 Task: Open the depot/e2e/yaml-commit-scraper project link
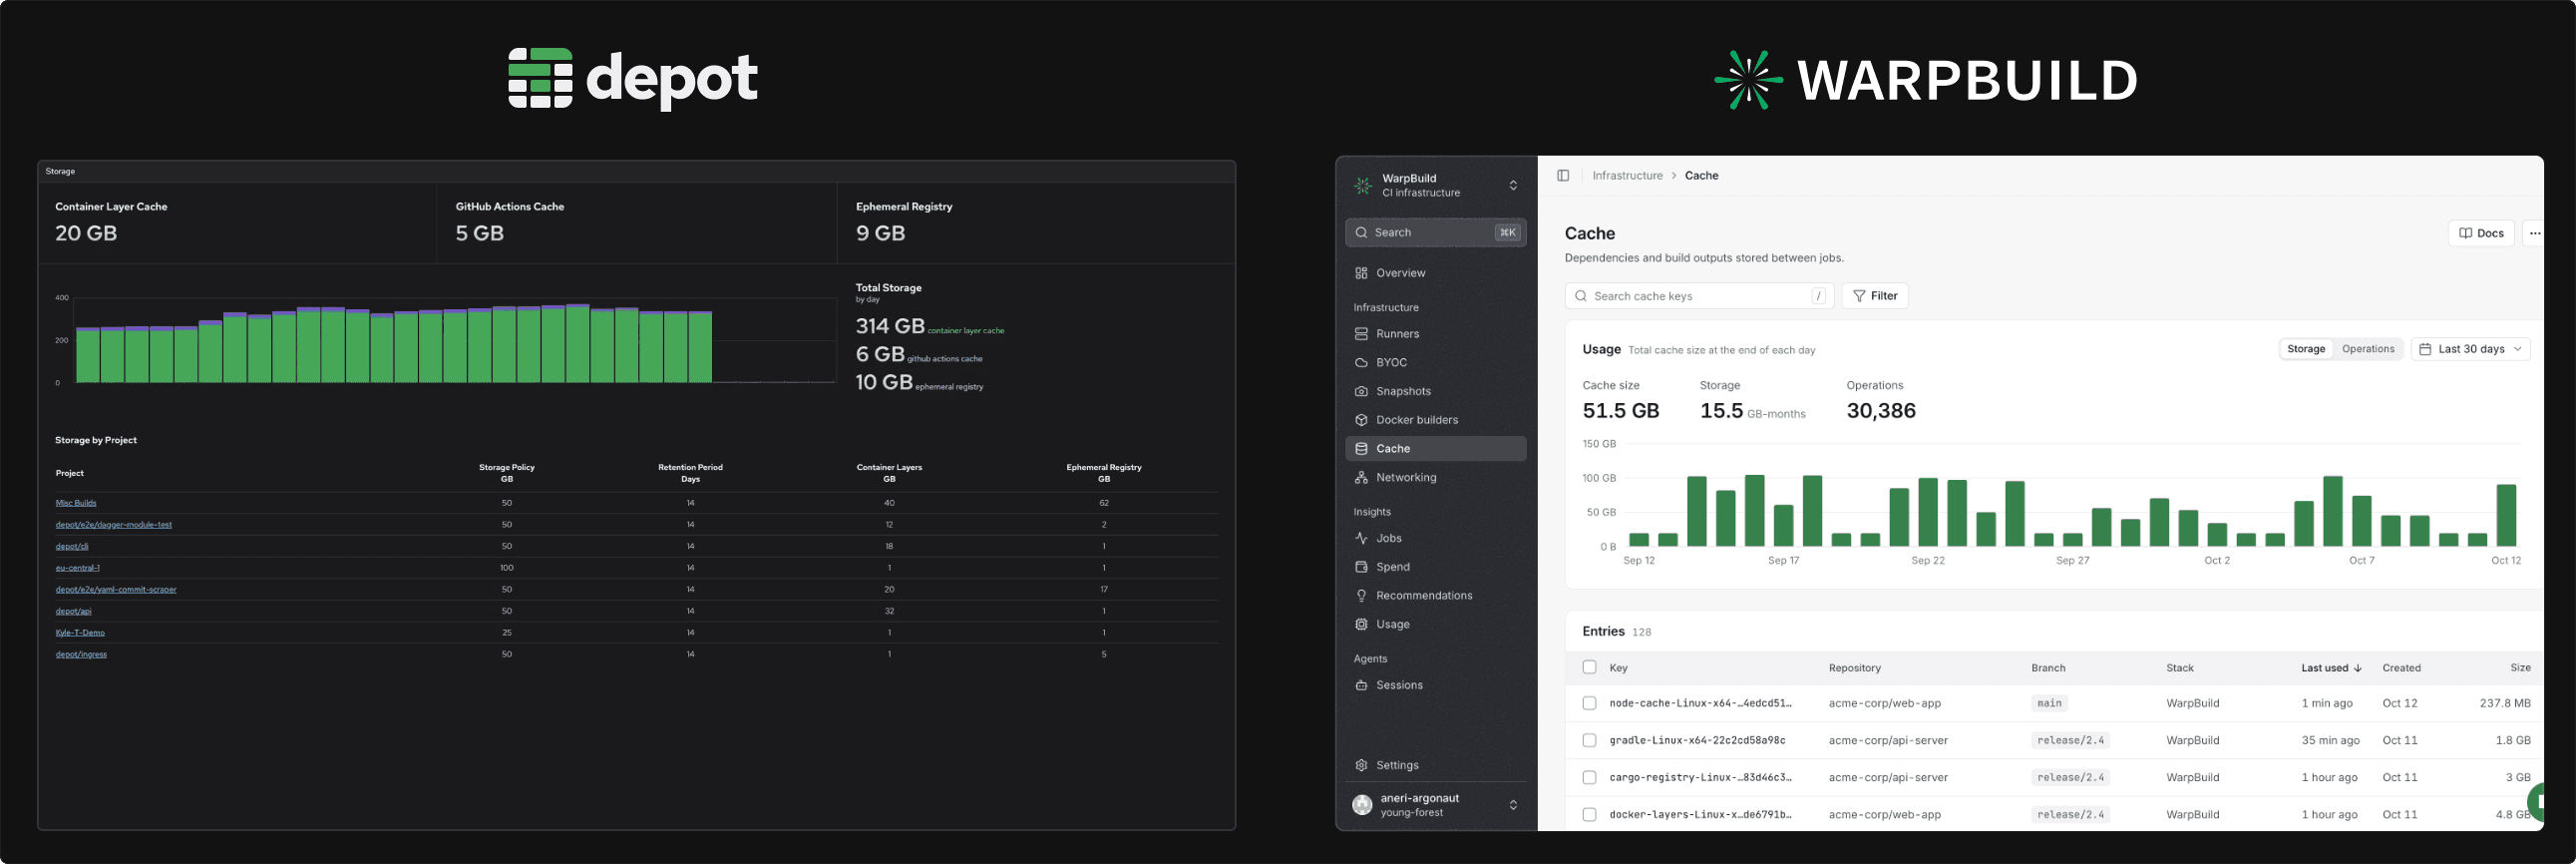[116, 590]
